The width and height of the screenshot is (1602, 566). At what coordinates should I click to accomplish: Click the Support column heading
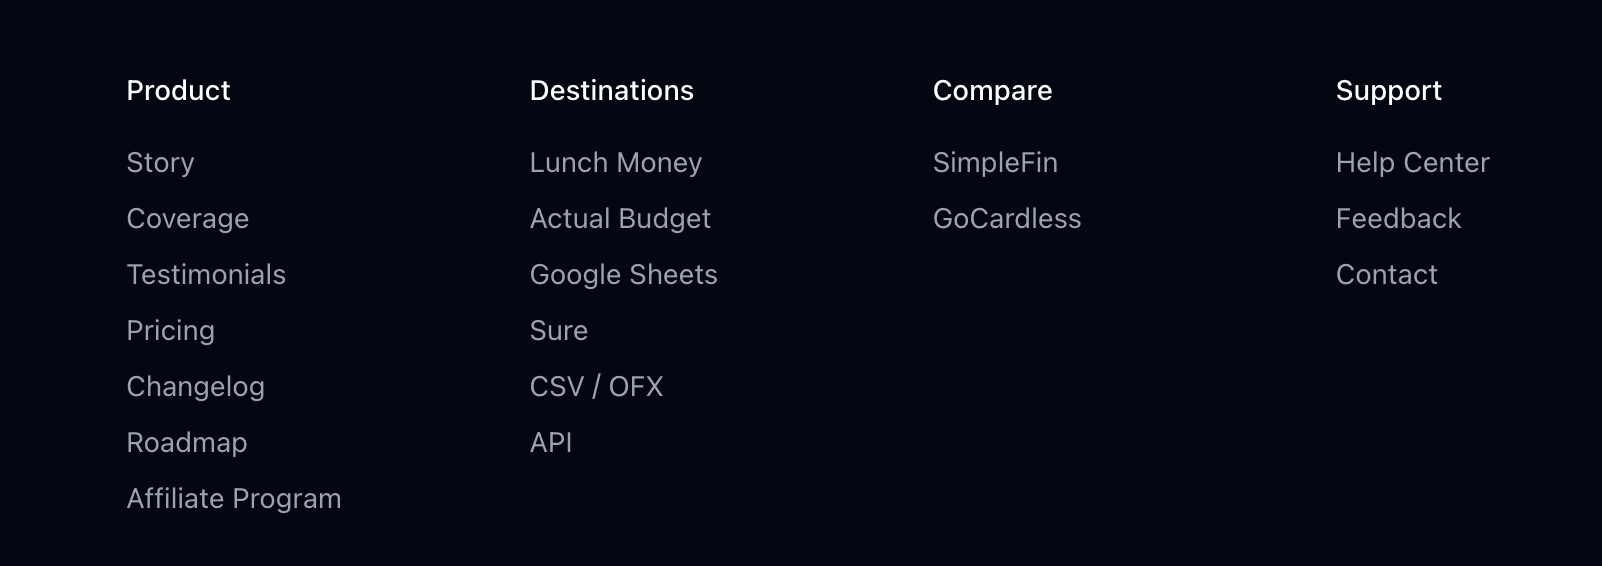(1388, 91)
